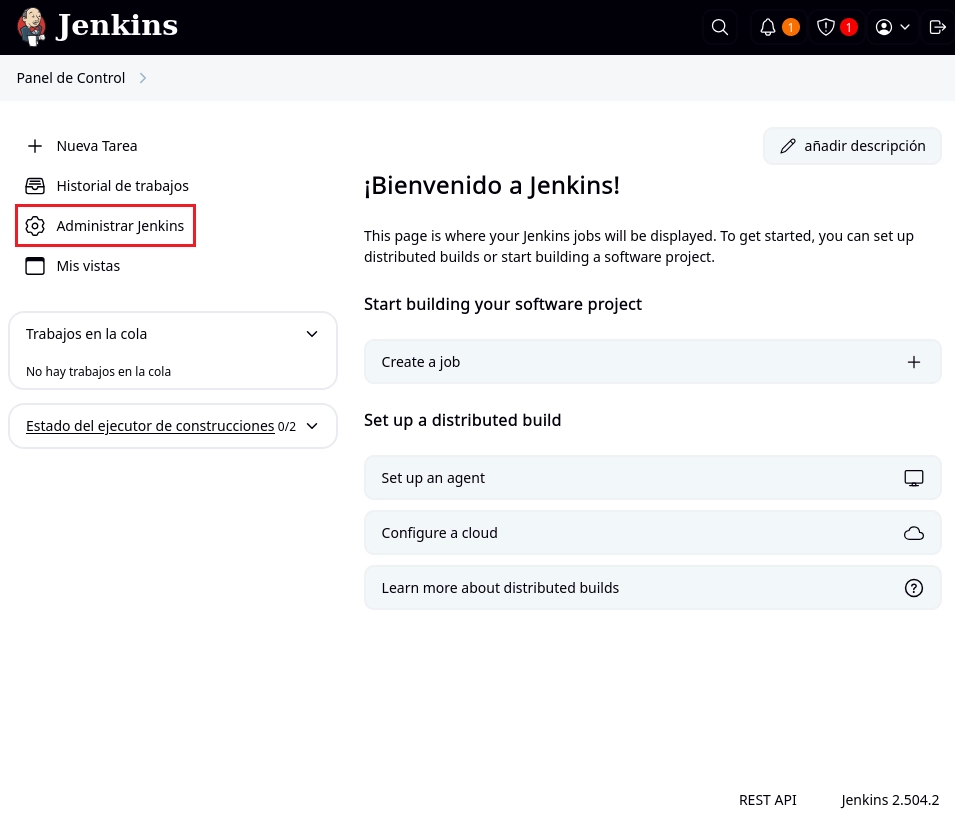Viewport: 955px width, 814px height.
Task: Click the monitor icon on Set up an agent
Action: [914, 478]
